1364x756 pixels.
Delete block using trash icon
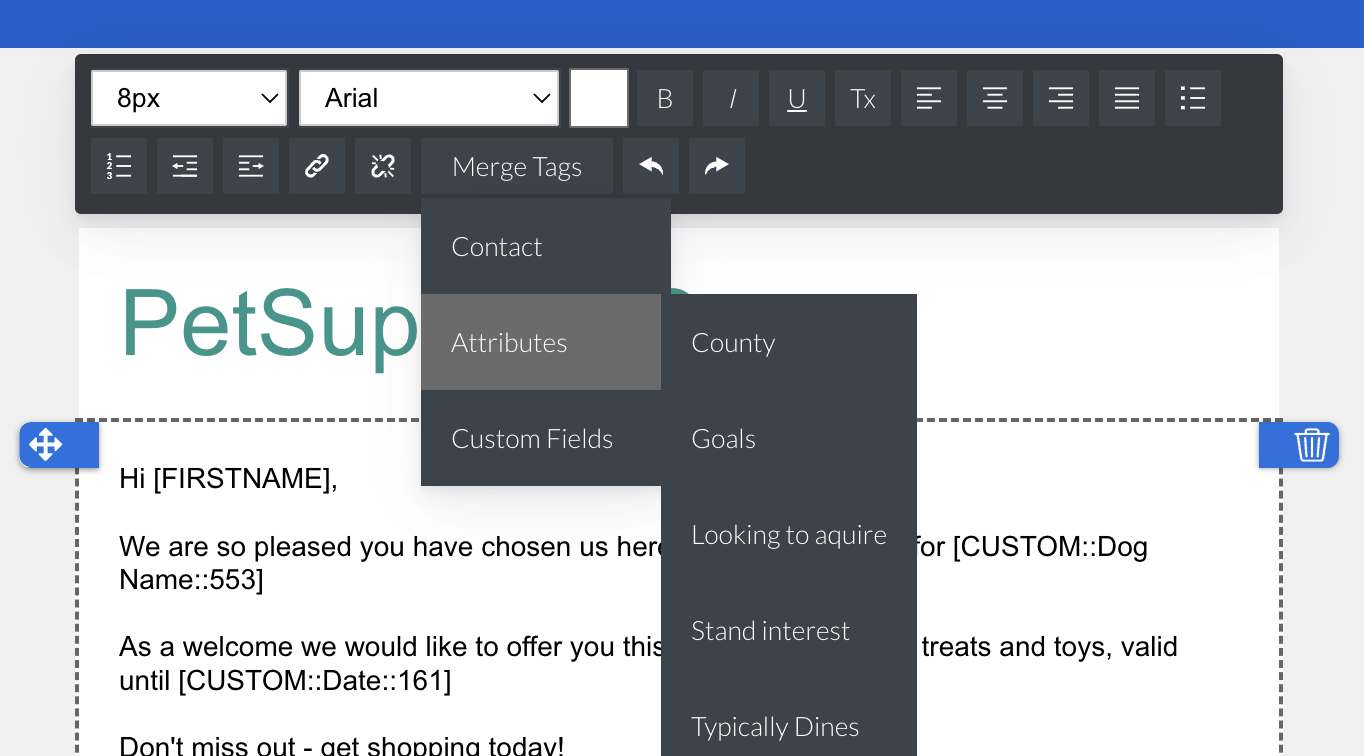[1311, 445]
